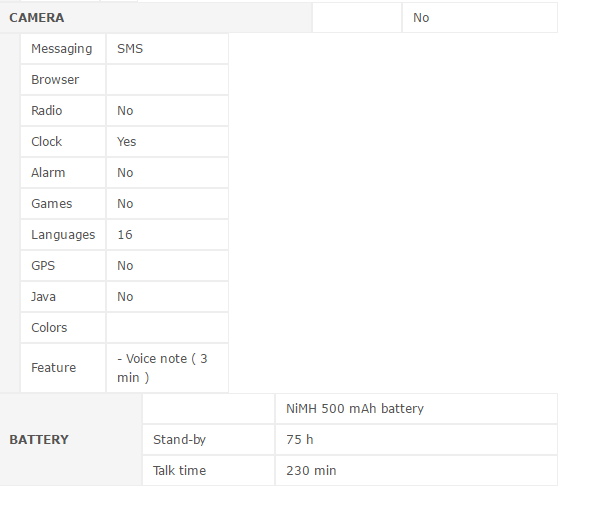Click the Stand-by label cell
This screenshot has height=508, width=597.
point(208,440)
